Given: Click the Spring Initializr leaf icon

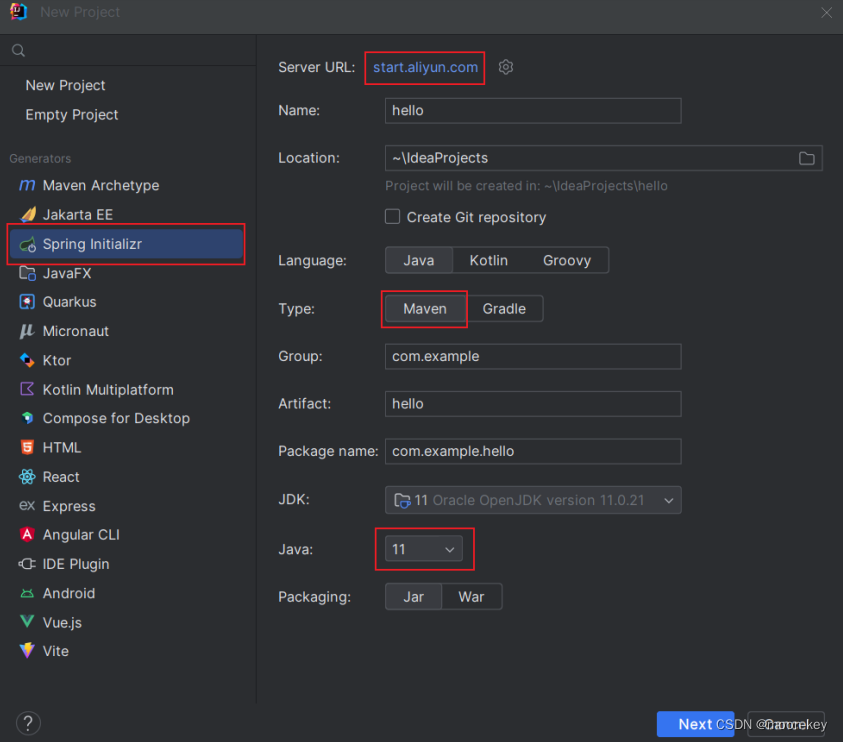Looking at the screenshot, I should pos(27,244).
